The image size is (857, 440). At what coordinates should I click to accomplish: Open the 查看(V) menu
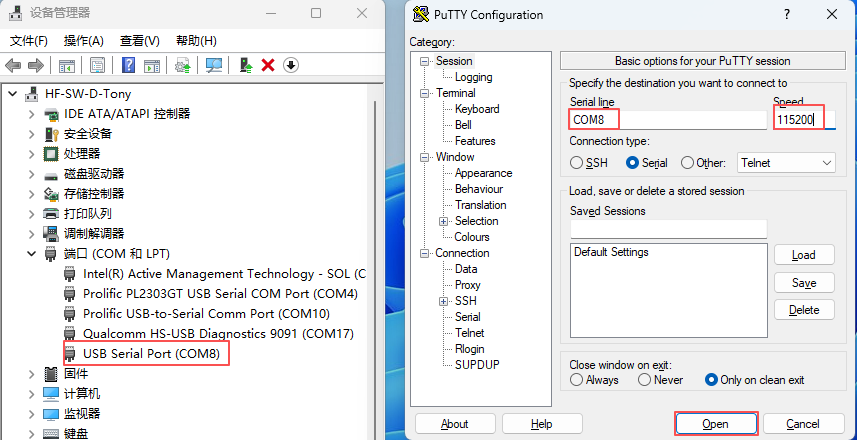[x=139, y=41]
